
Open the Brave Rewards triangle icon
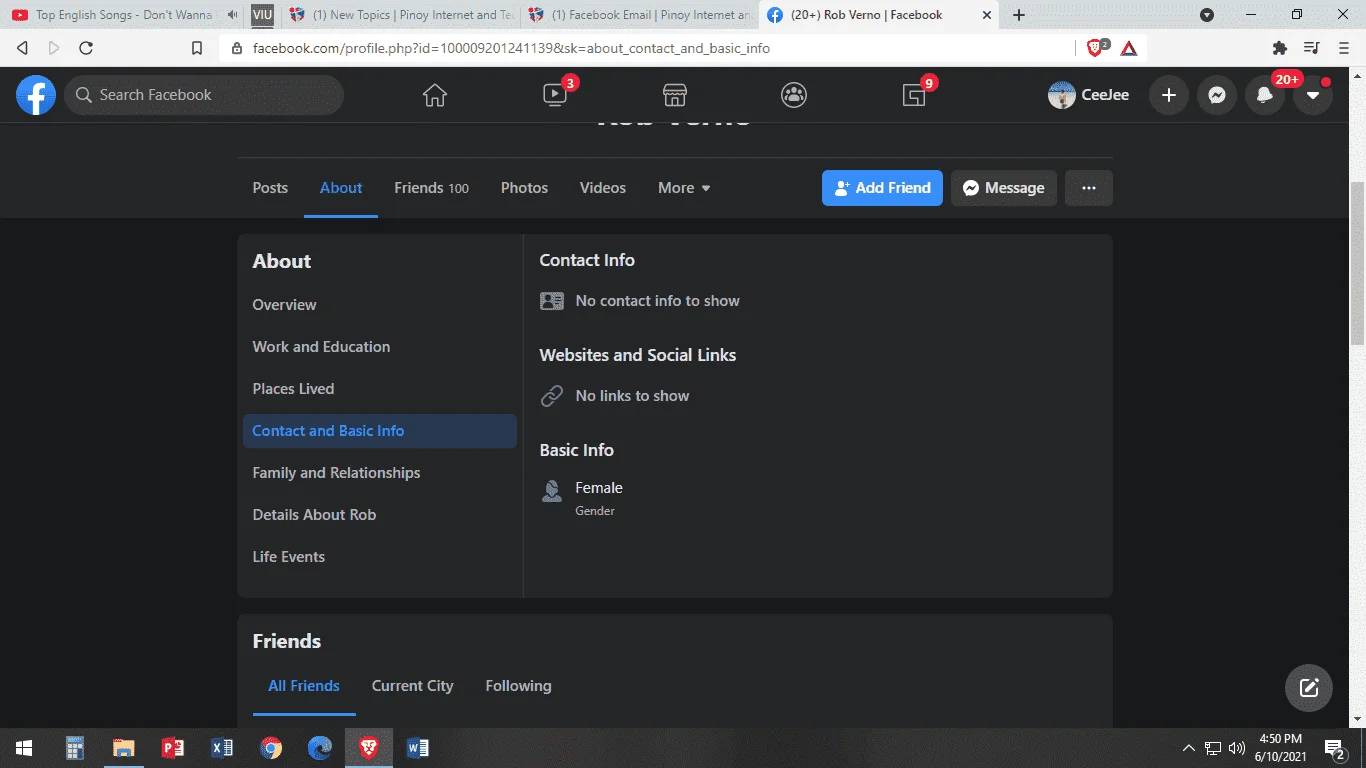pos(1129,48)
